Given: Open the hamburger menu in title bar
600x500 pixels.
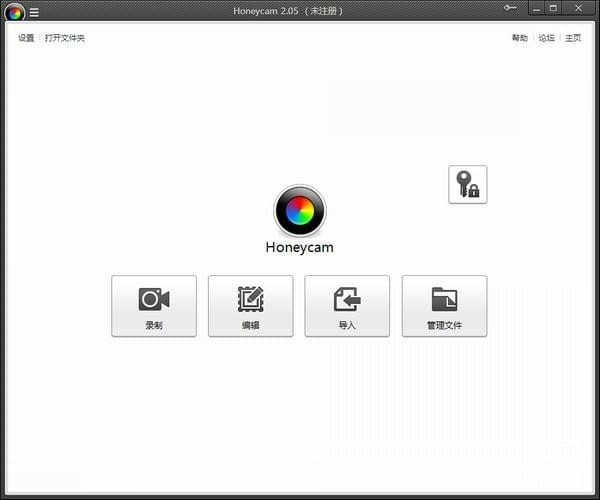Looking at the screenshot, I should (34, 12).
